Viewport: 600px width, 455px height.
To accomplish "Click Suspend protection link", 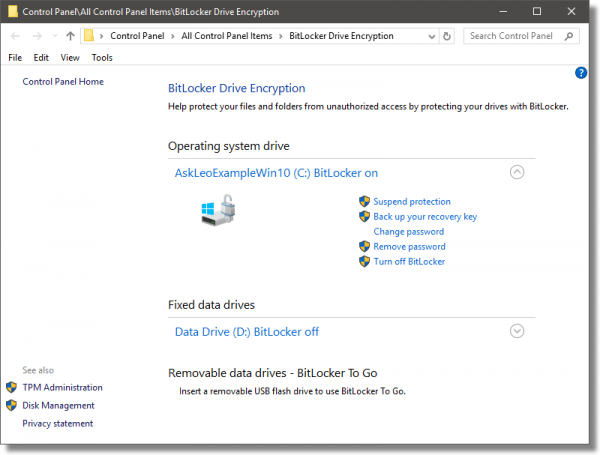I will (x=412, y=202).
